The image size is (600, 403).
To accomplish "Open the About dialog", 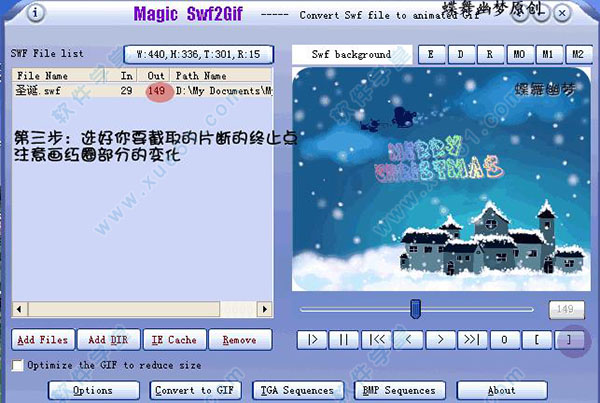I will pos(502,390).
